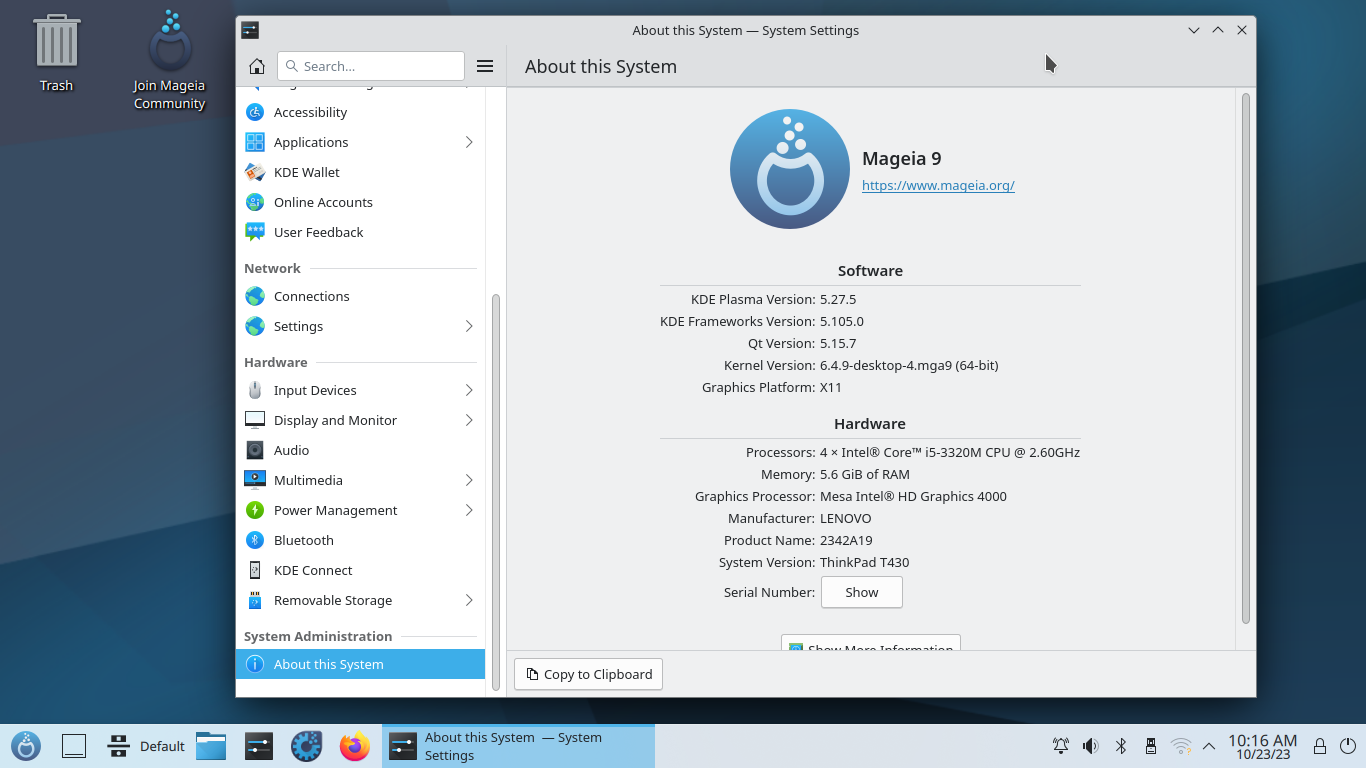The image size is (1366, 768).
Task: Open the Accessibility settings icon
Action: pyautogui.click(x=255, y=112)
